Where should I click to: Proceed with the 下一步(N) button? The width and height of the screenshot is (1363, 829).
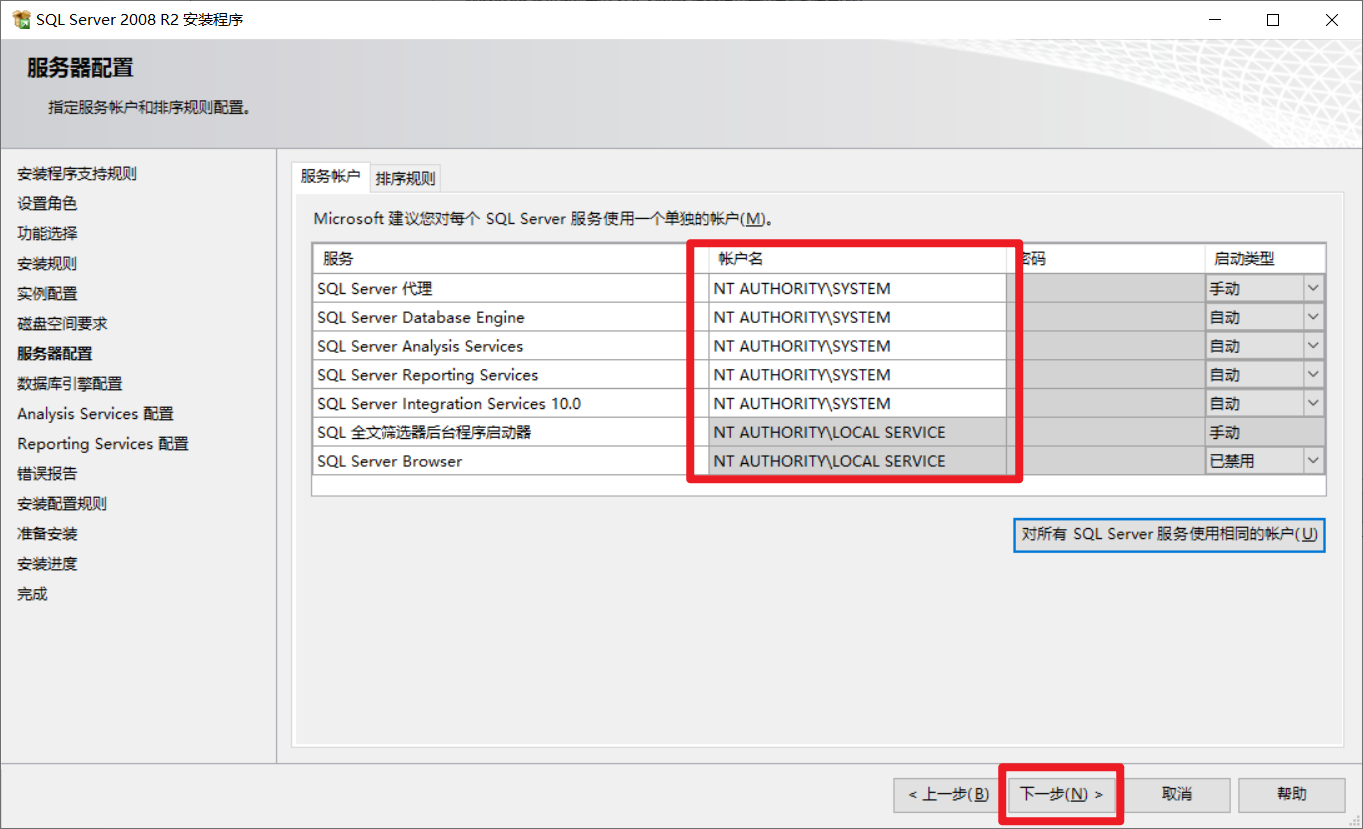(x=1061, y=794)
